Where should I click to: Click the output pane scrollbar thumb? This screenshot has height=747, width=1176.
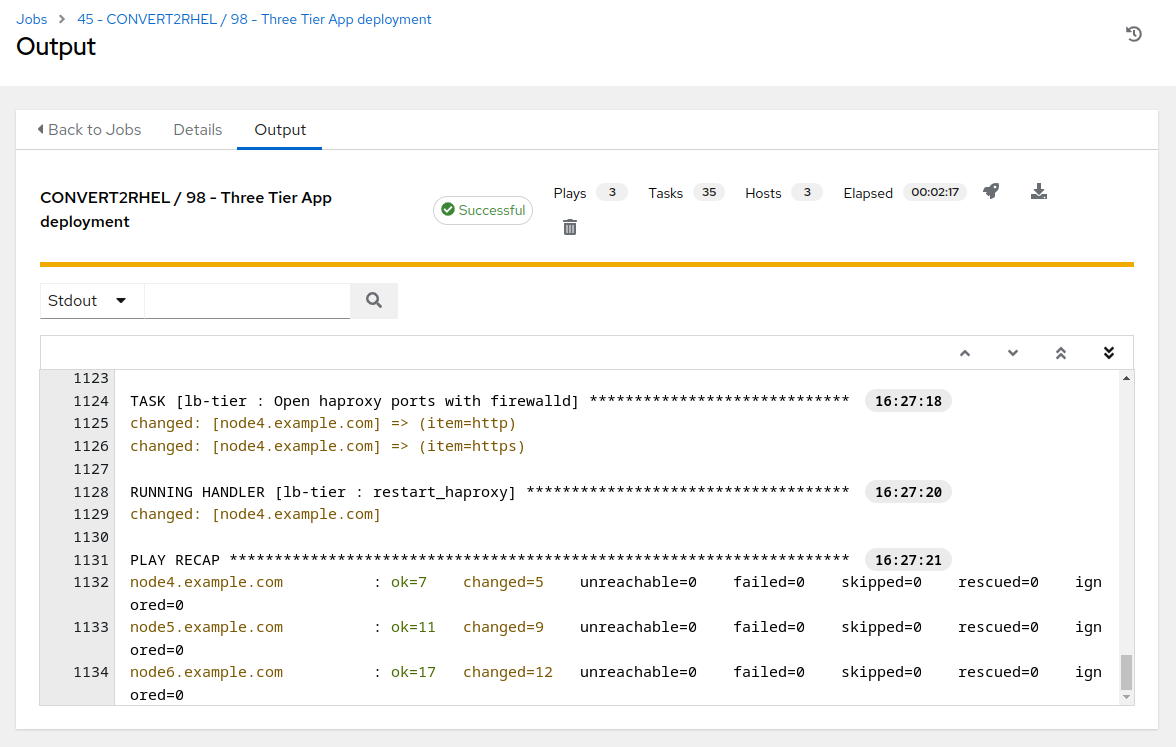(x=1127, y=672)
